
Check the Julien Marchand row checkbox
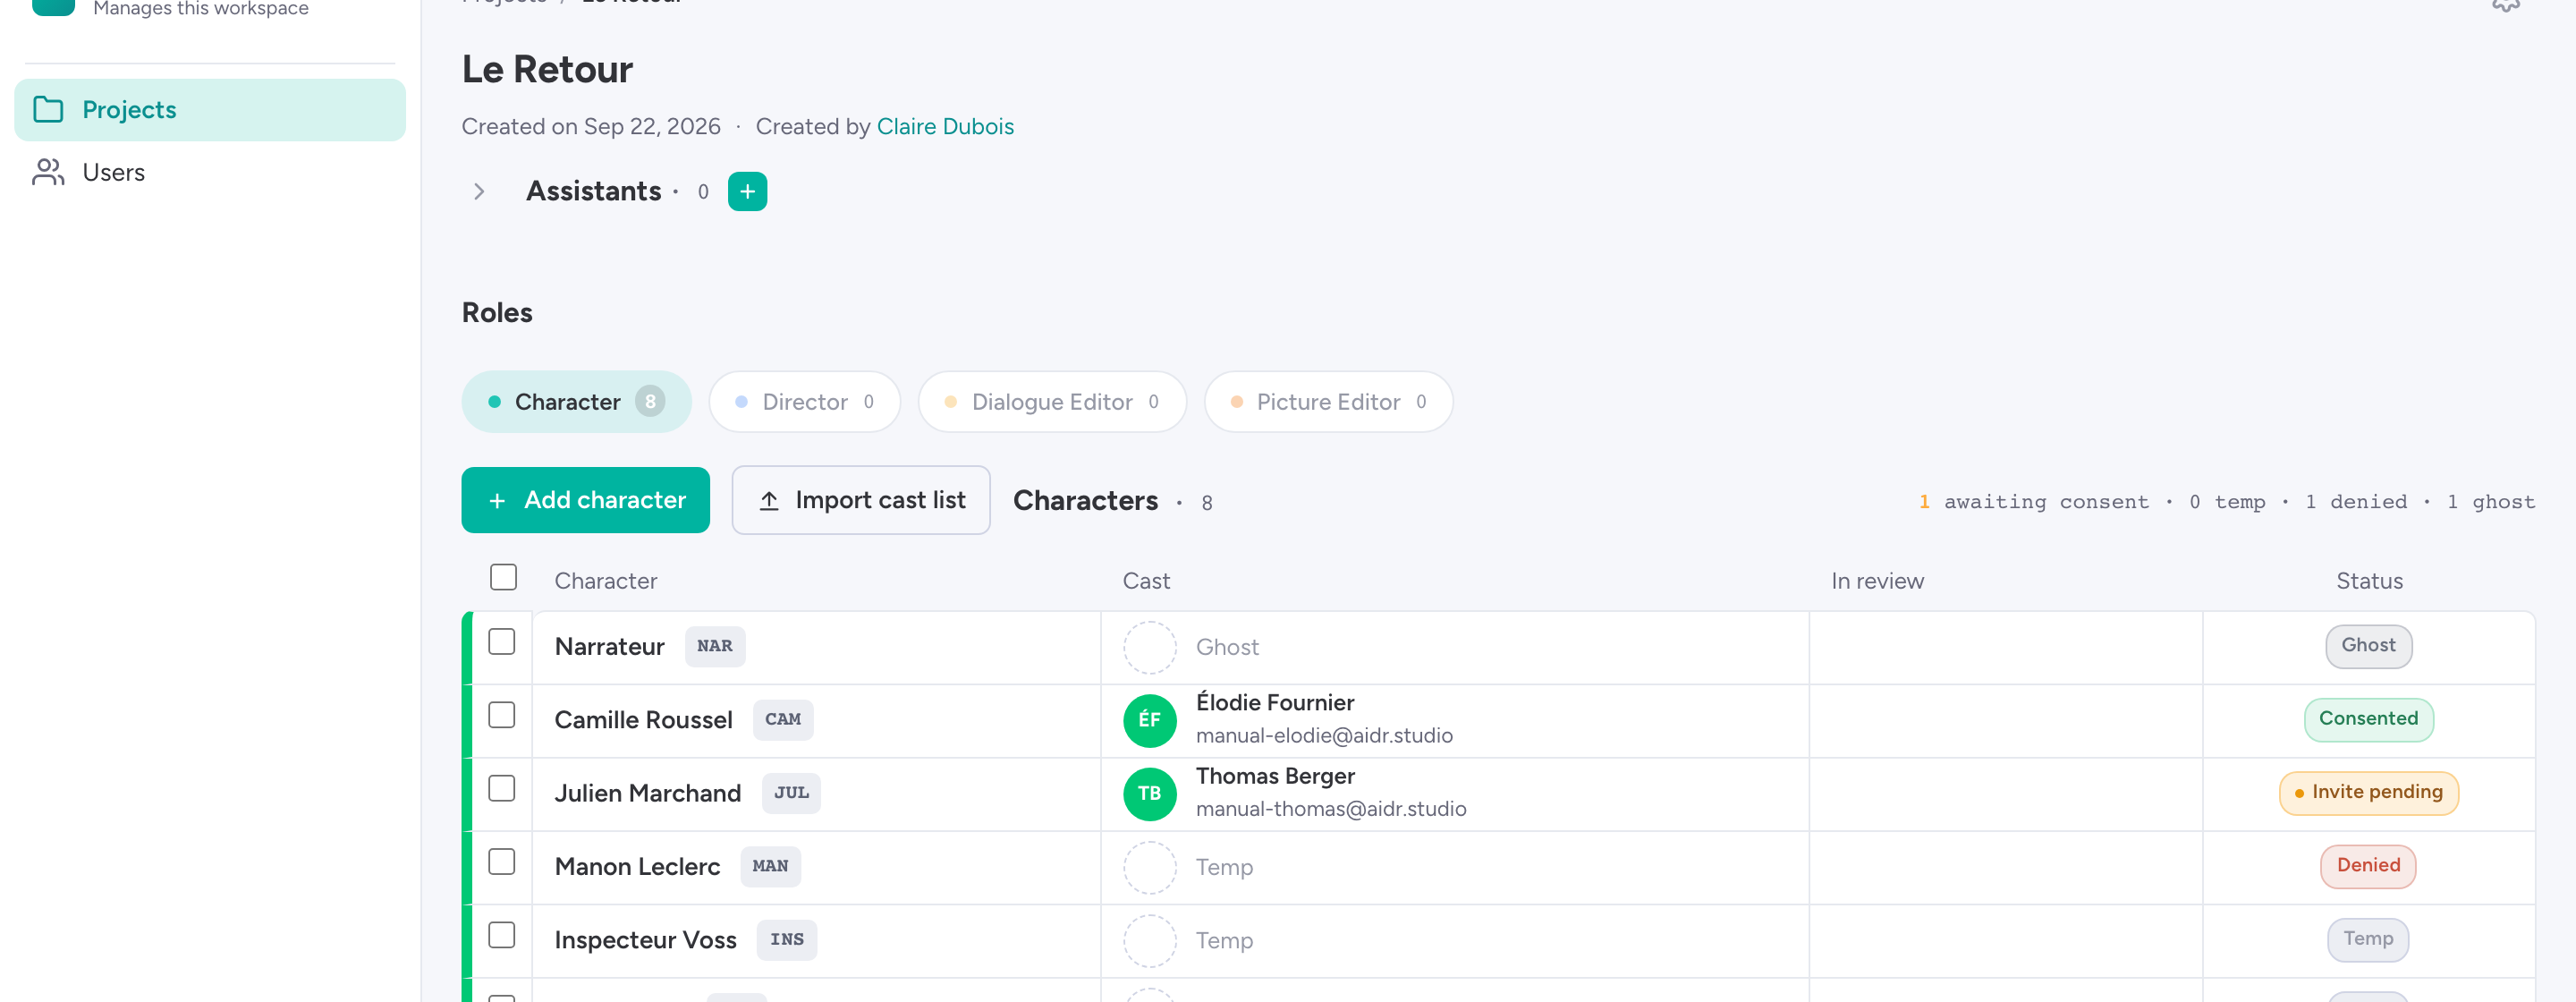(502, 788)
